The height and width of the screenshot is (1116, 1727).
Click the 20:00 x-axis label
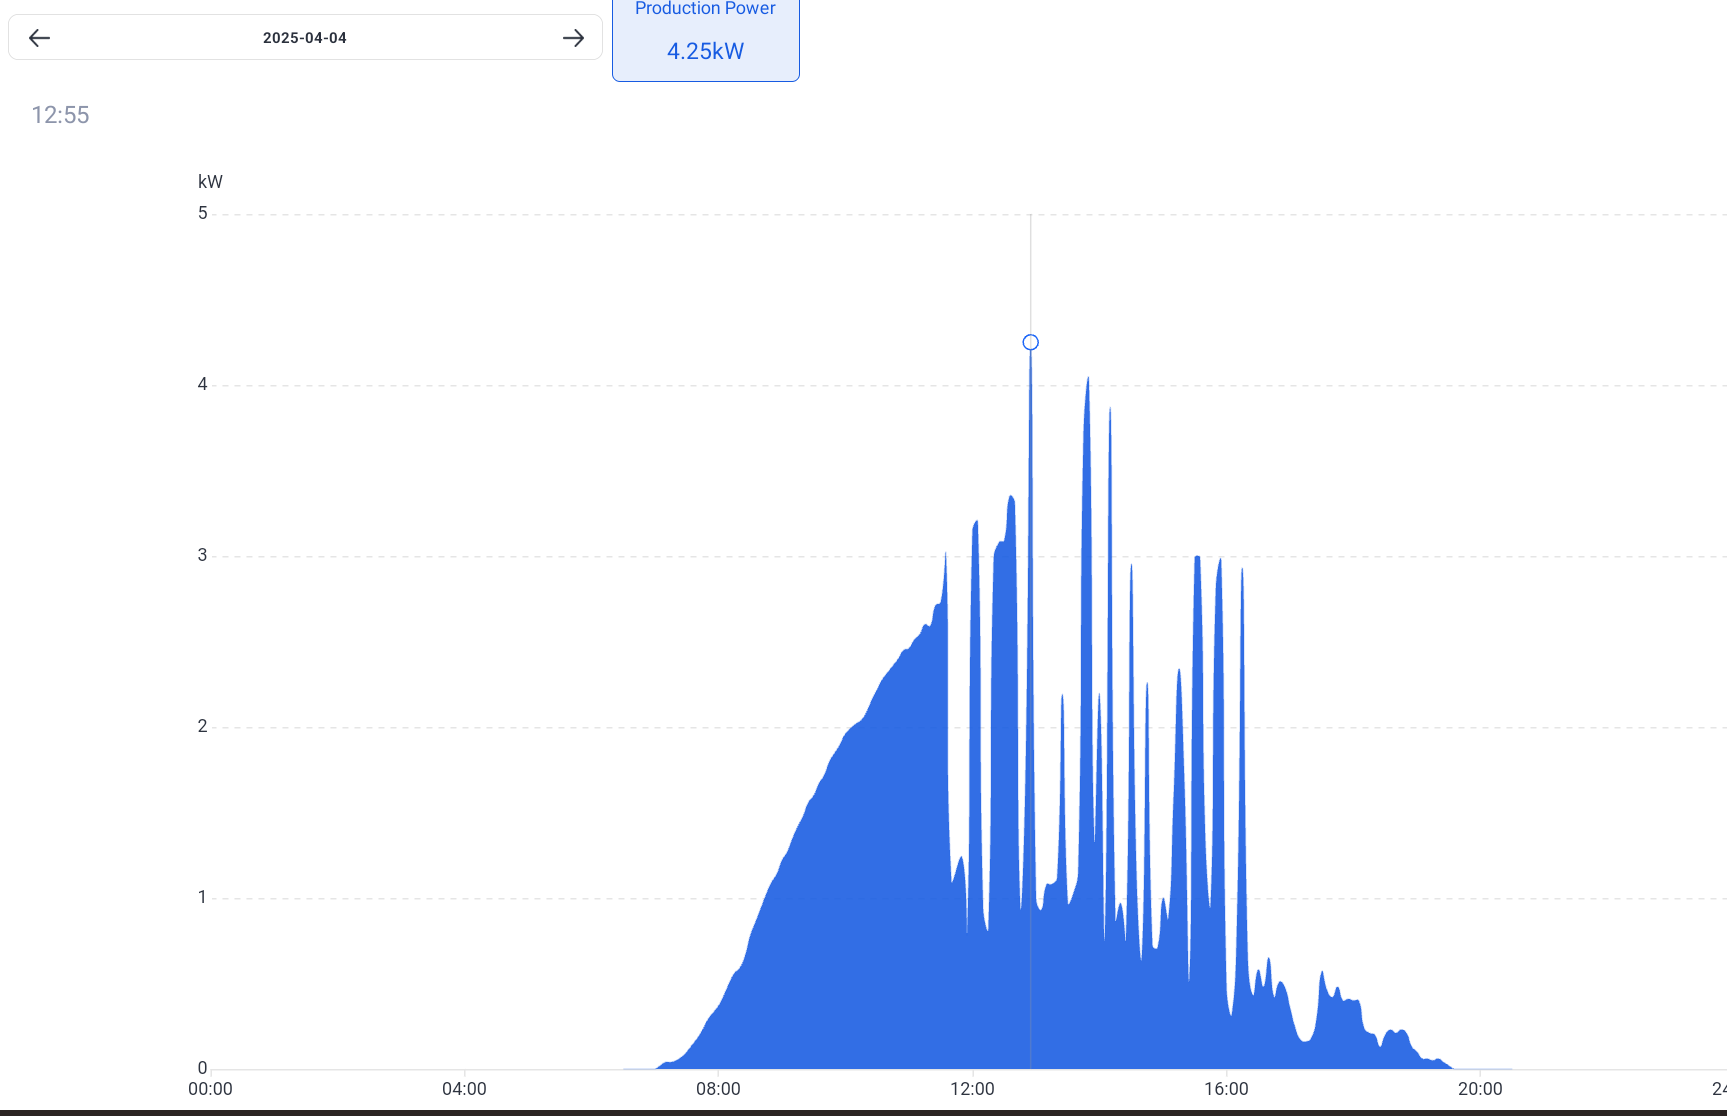[1480, 1089]
